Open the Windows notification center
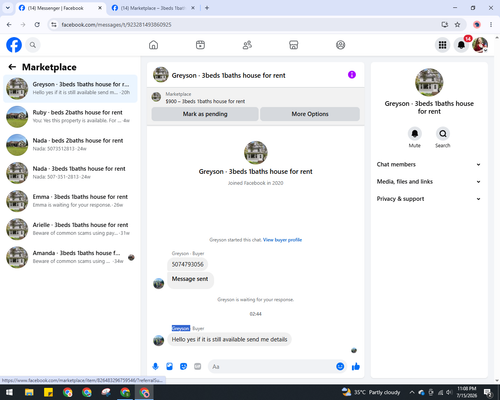 (x=488, y=392)
